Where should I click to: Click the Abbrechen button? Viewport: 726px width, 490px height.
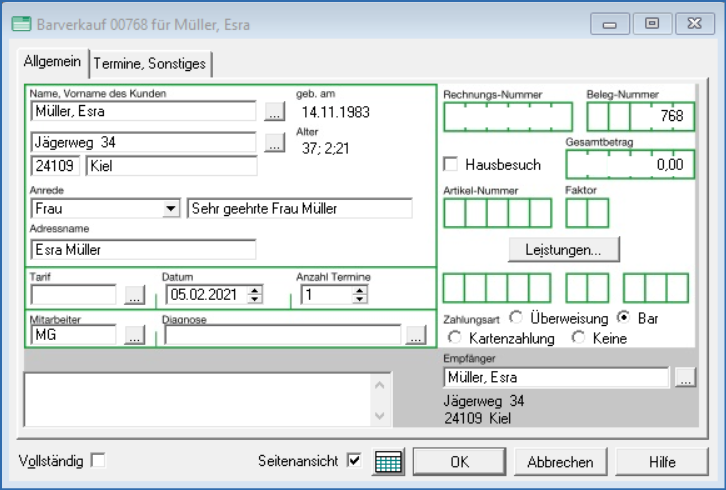(560, 462)
